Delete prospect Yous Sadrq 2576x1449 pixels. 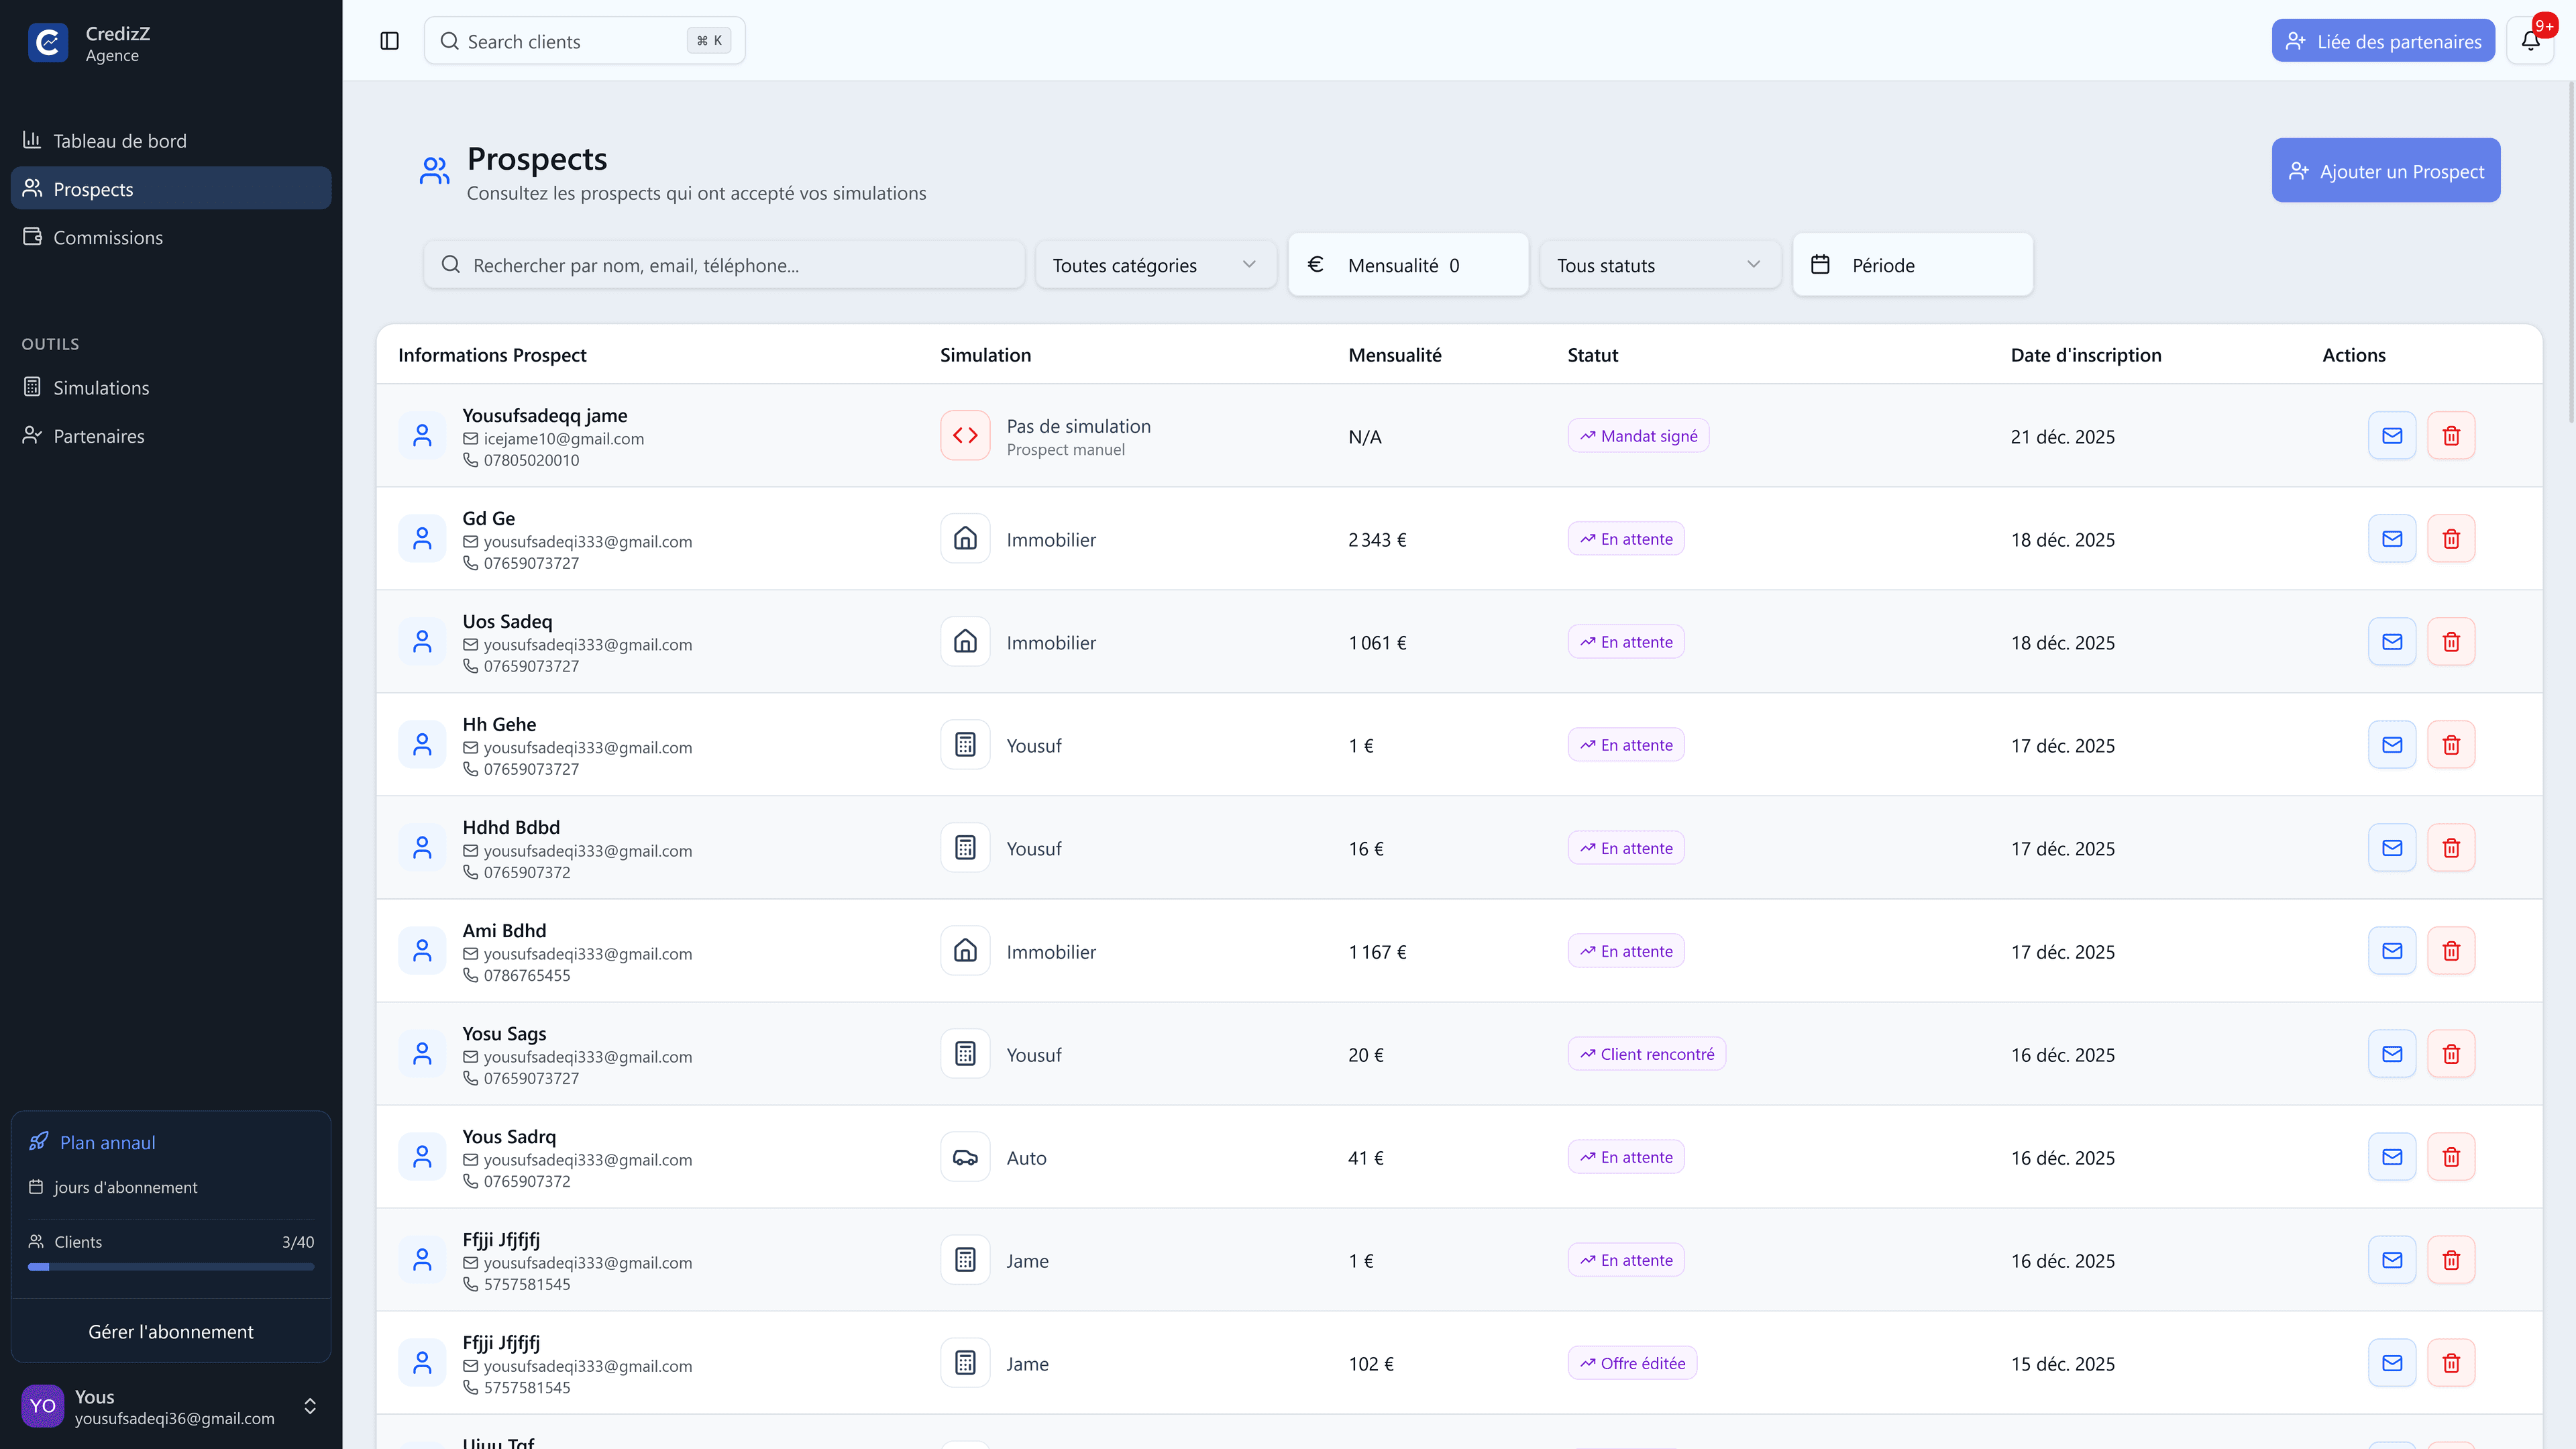pyautogui.click(x=2451, y=1157)
